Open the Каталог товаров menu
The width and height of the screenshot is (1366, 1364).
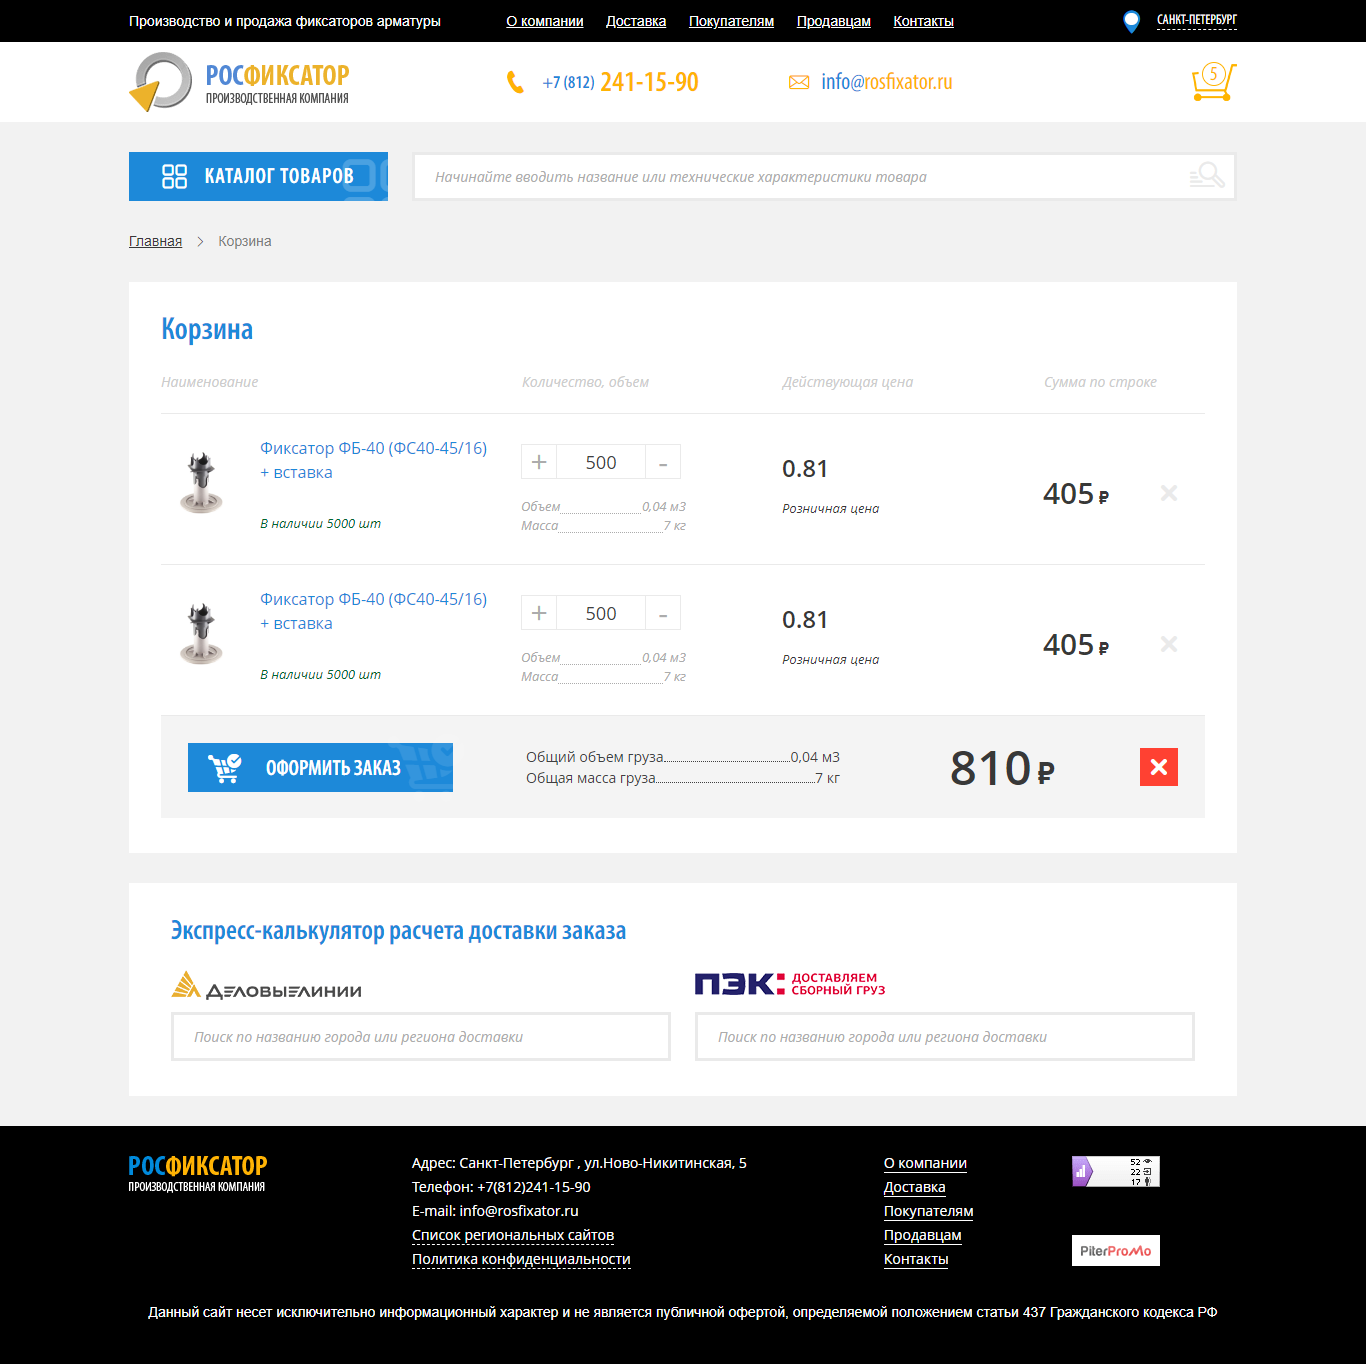(x=258, y=176)
